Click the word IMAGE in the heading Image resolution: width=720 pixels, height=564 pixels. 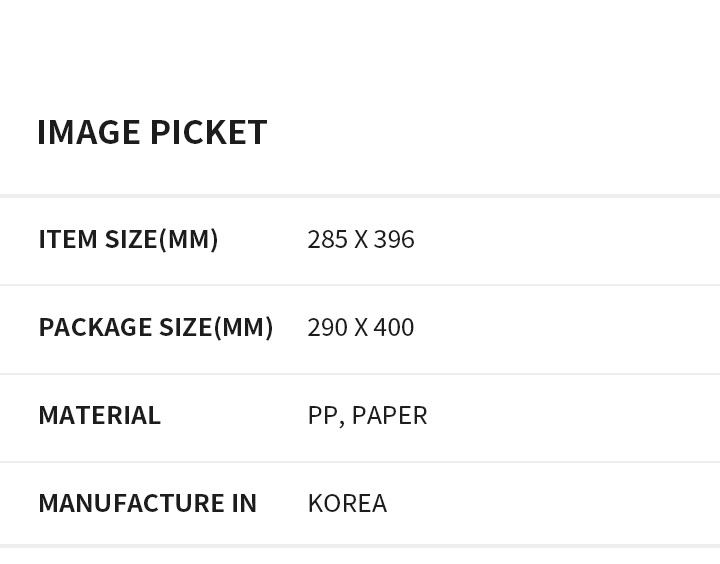89,132
